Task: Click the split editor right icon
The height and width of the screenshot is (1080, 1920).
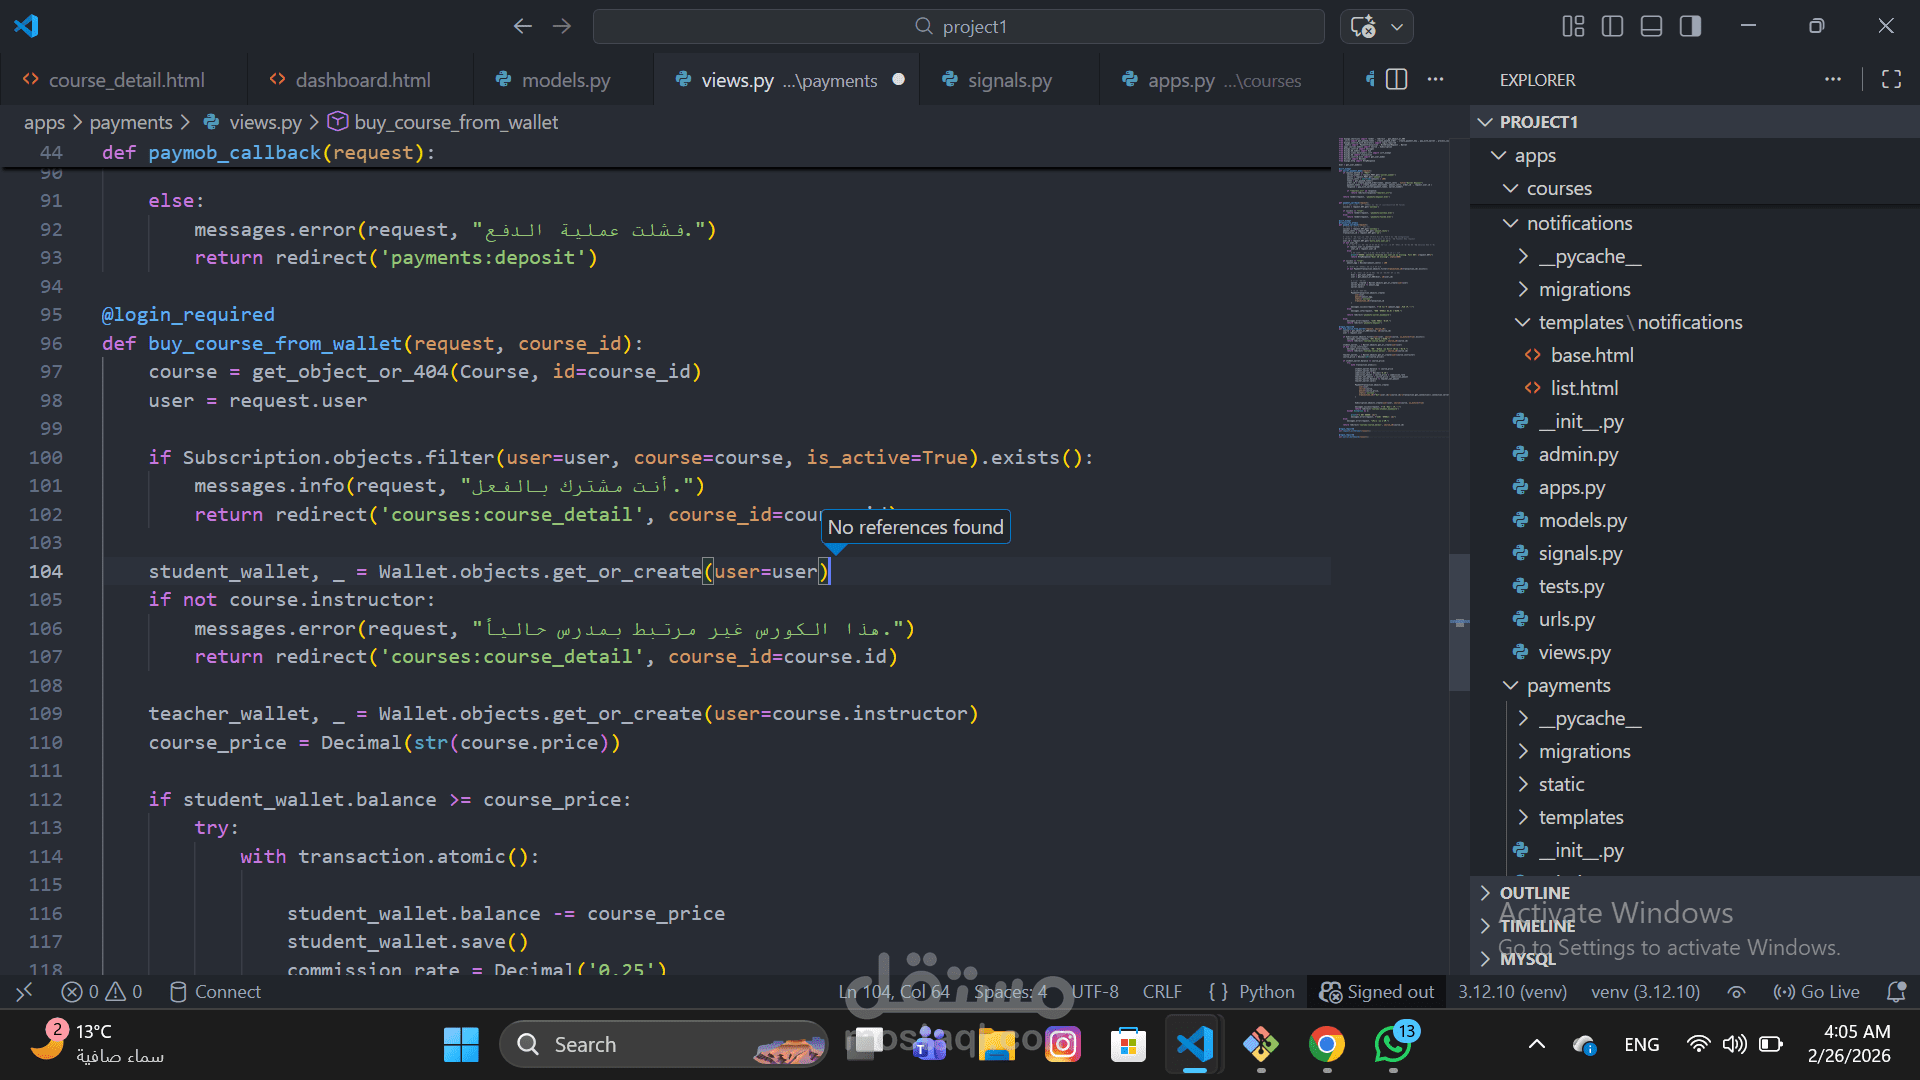Action: pyautogui.click(x=1397, y=80)
